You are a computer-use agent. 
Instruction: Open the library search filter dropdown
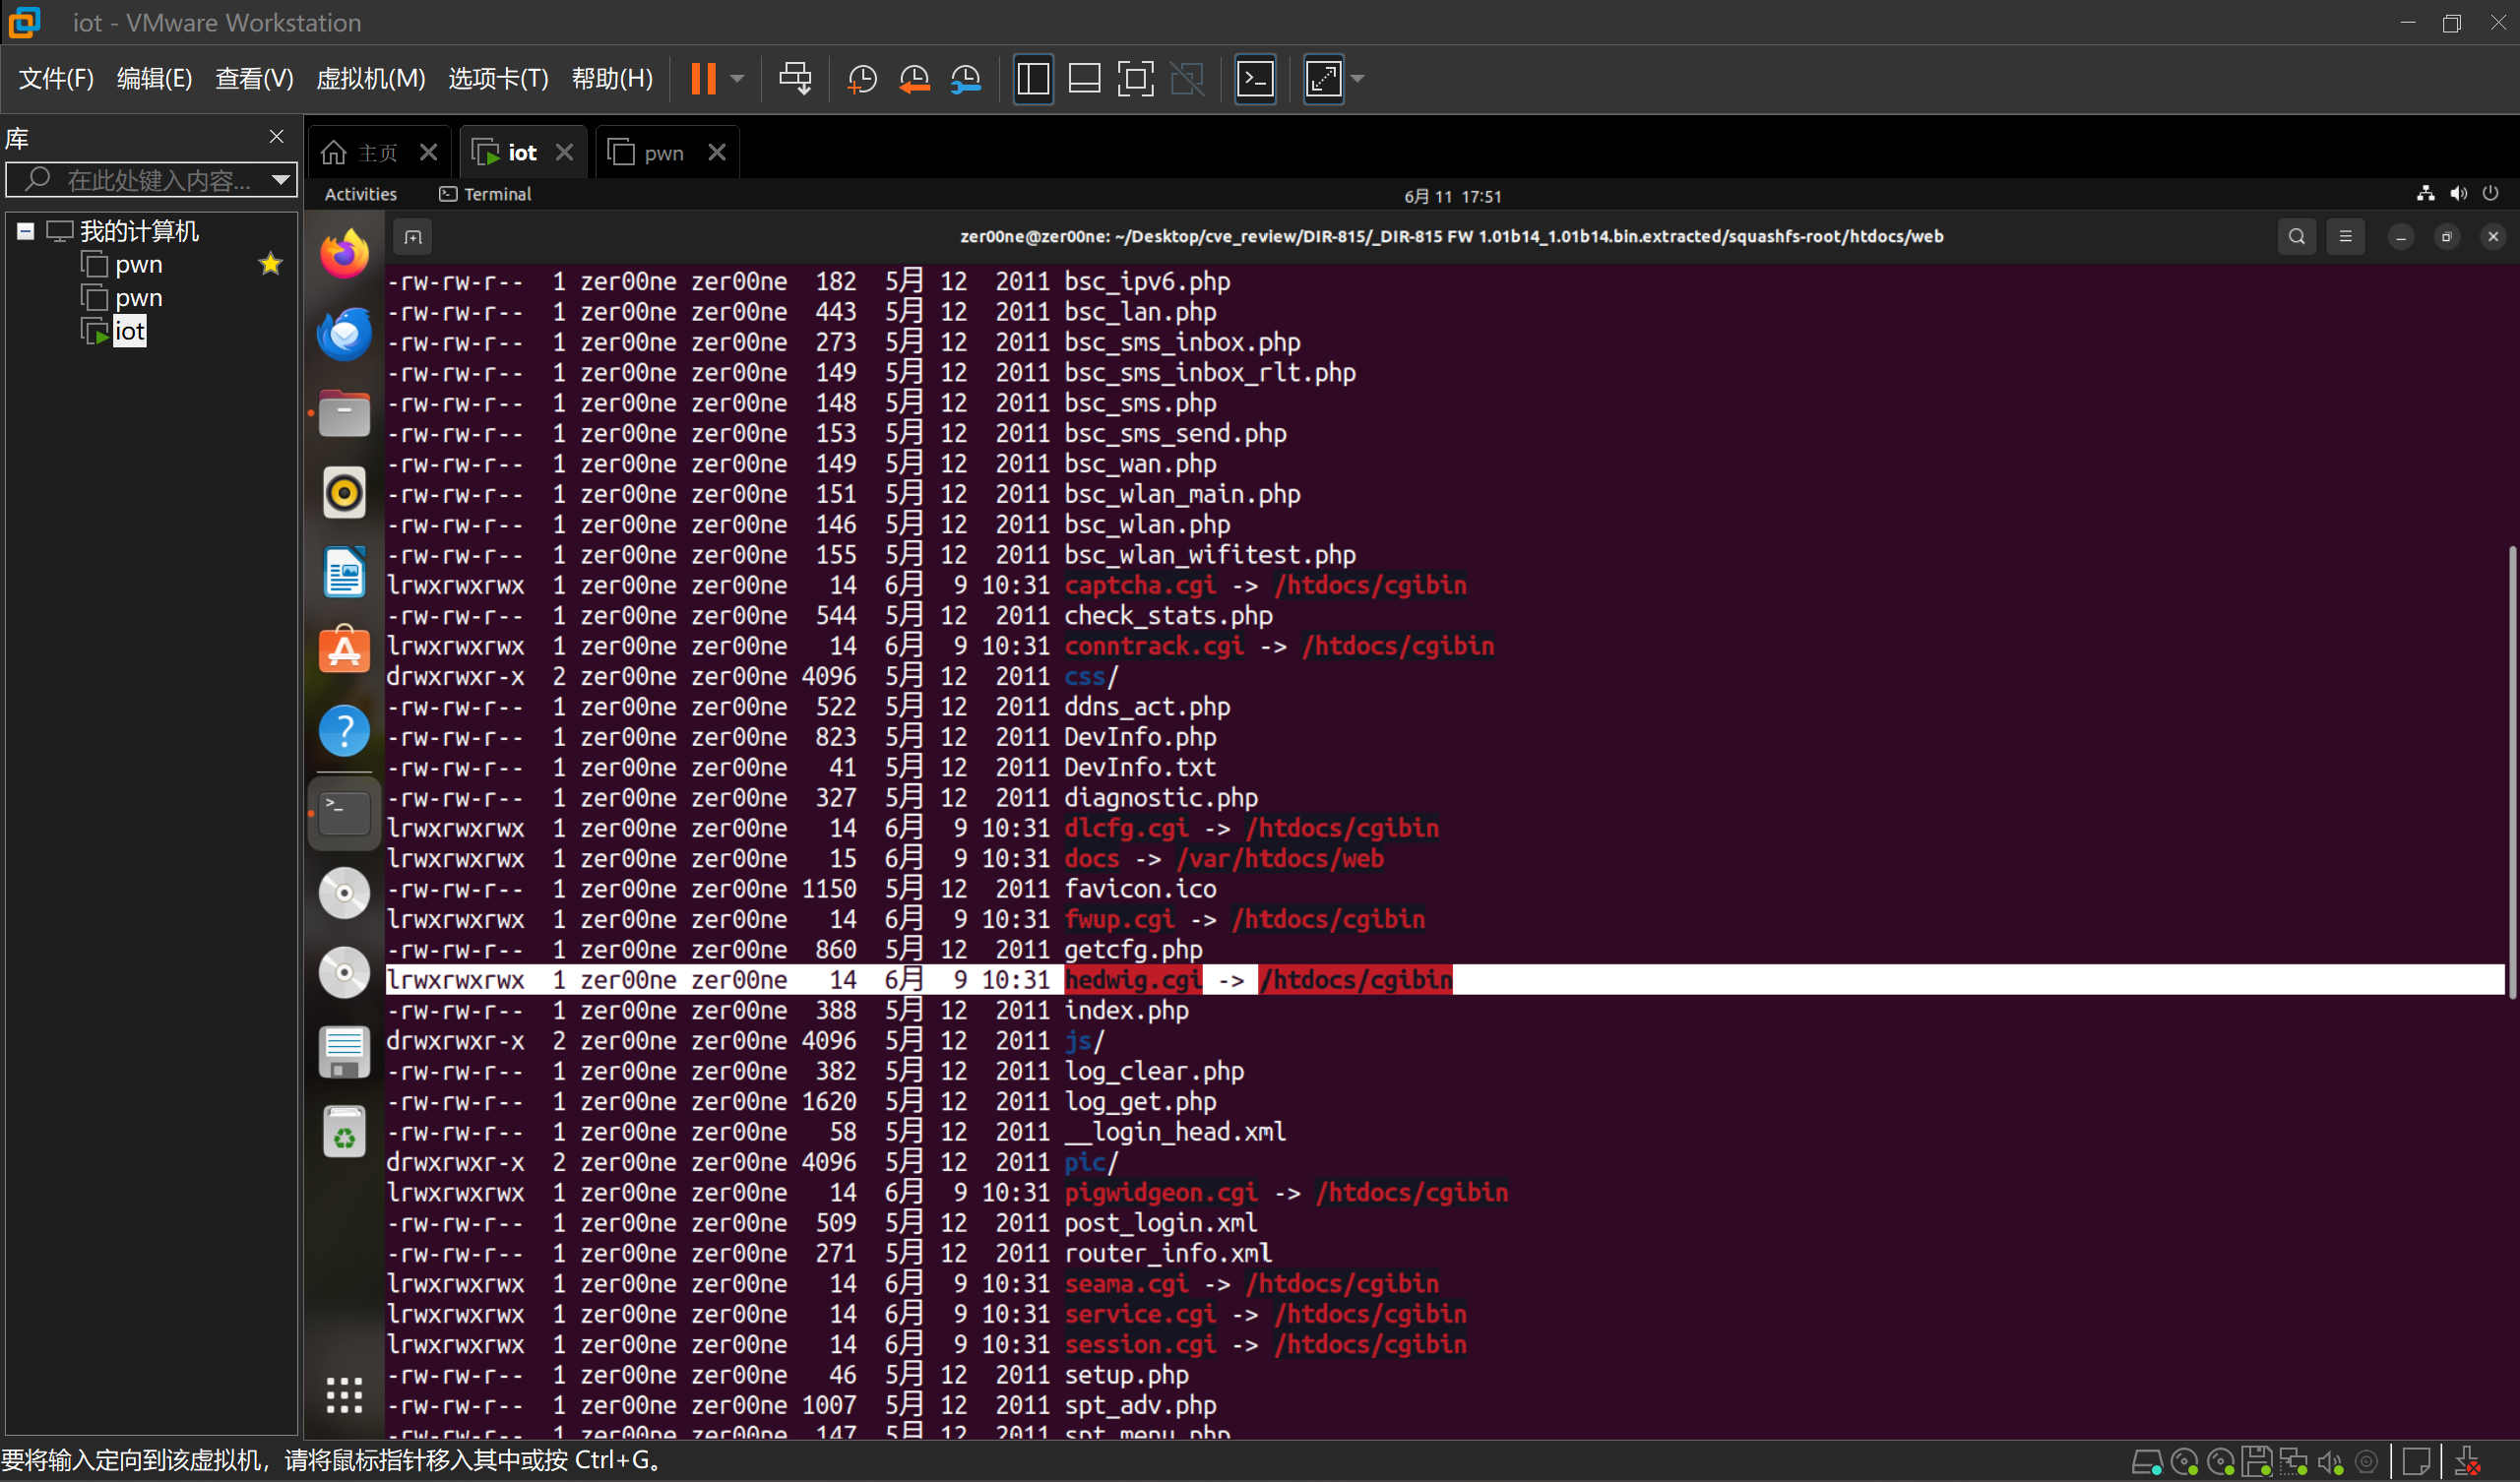[281, 180]
